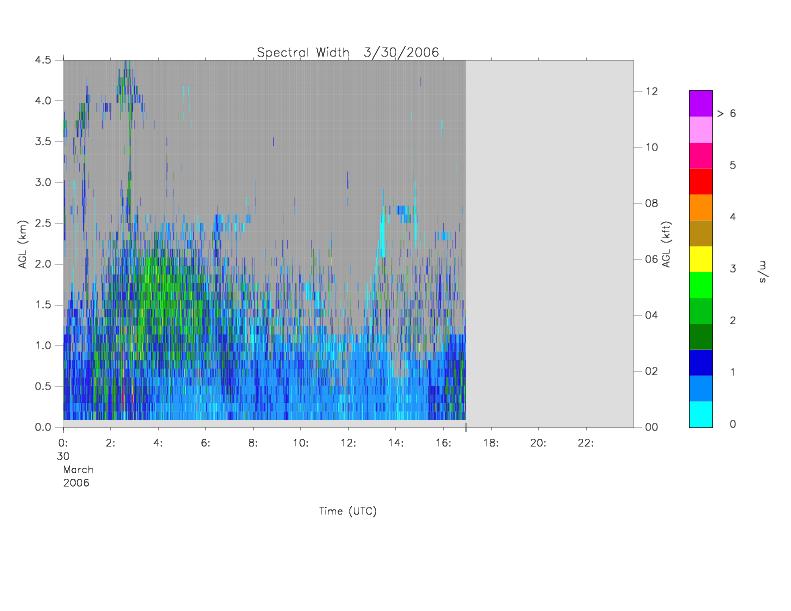Click the 'm/s' colorbar unit label
Viewport: 791px width, 611px height.
click(x=763, y=271)
